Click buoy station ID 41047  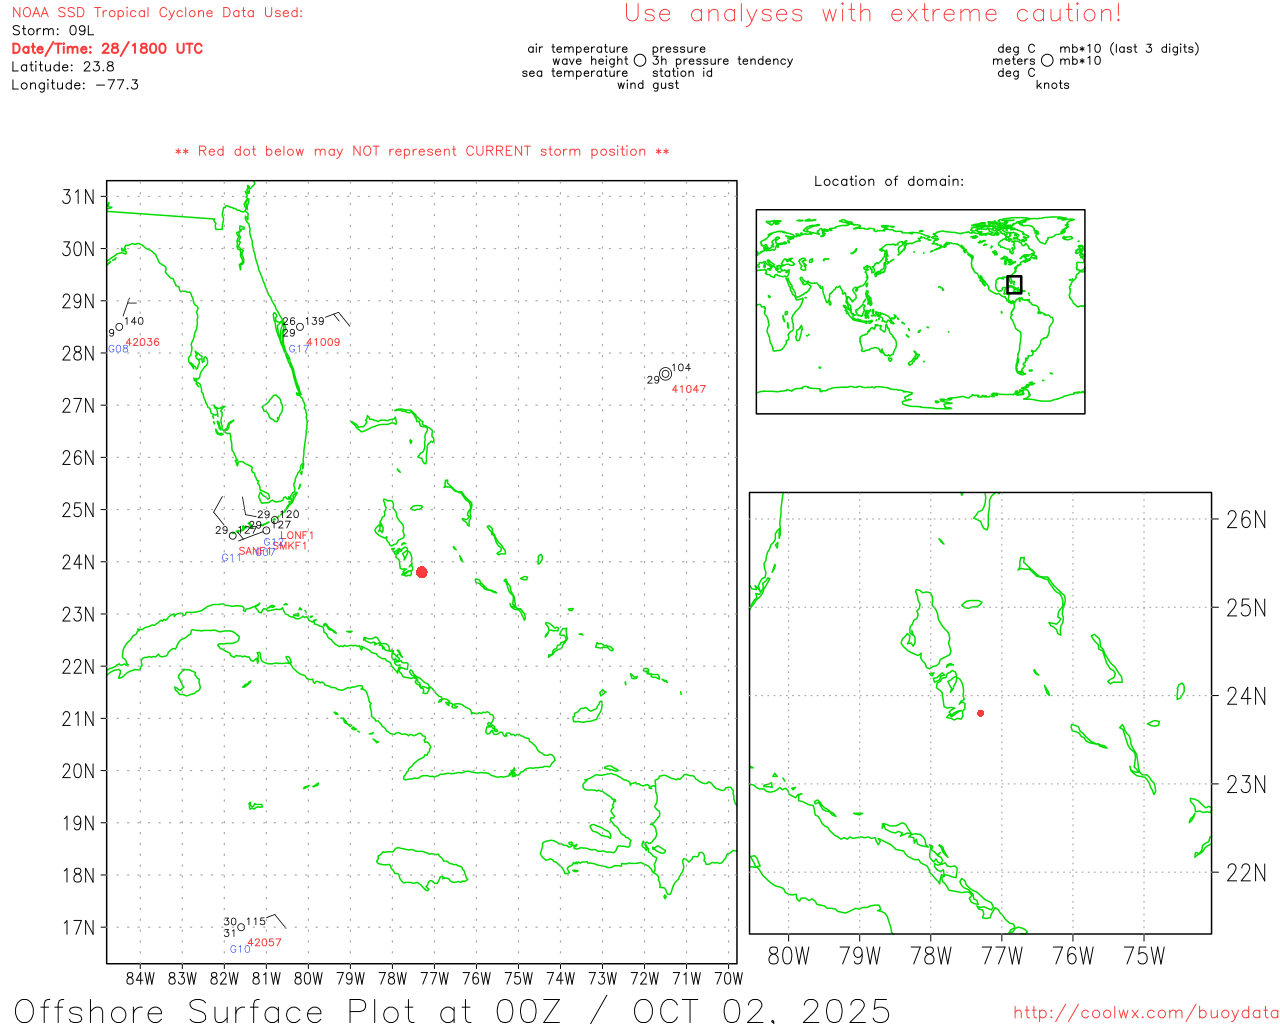pyautogui.click(x=689, y=389)
